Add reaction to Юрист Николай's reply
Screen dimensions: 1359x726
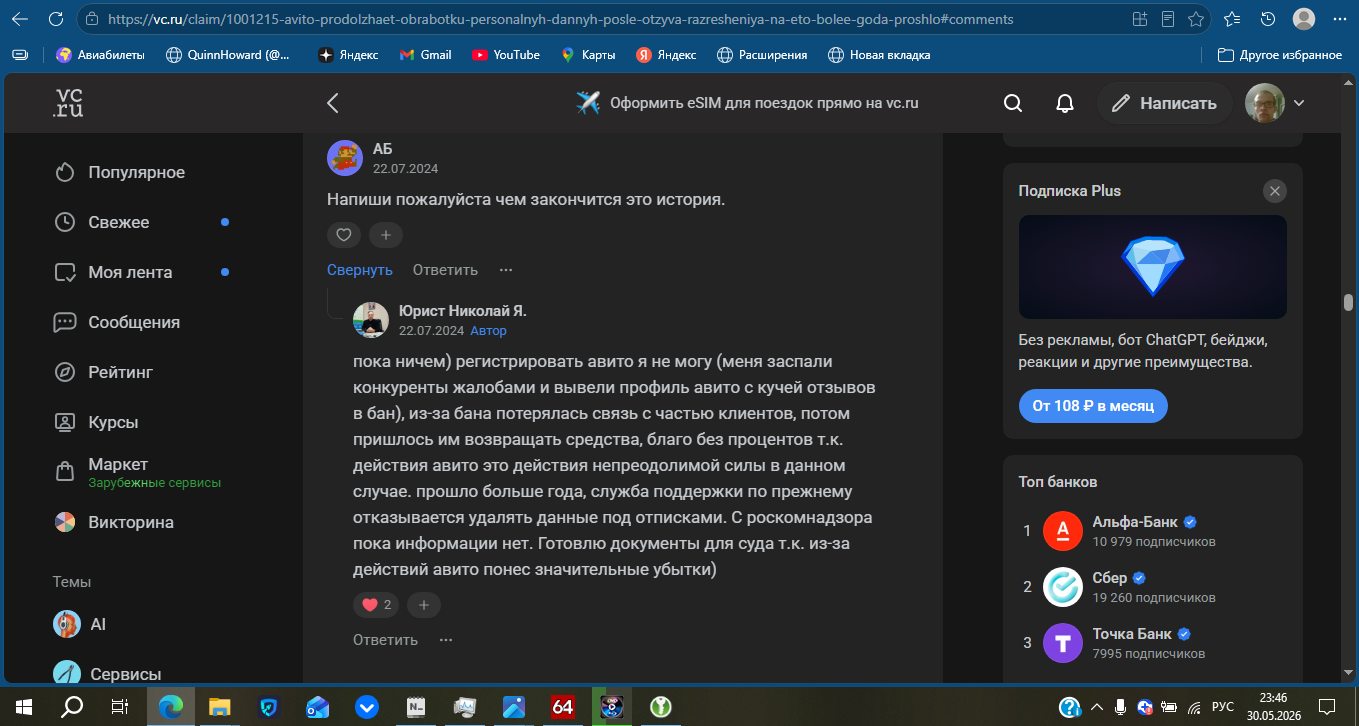(x=424, y=605)
